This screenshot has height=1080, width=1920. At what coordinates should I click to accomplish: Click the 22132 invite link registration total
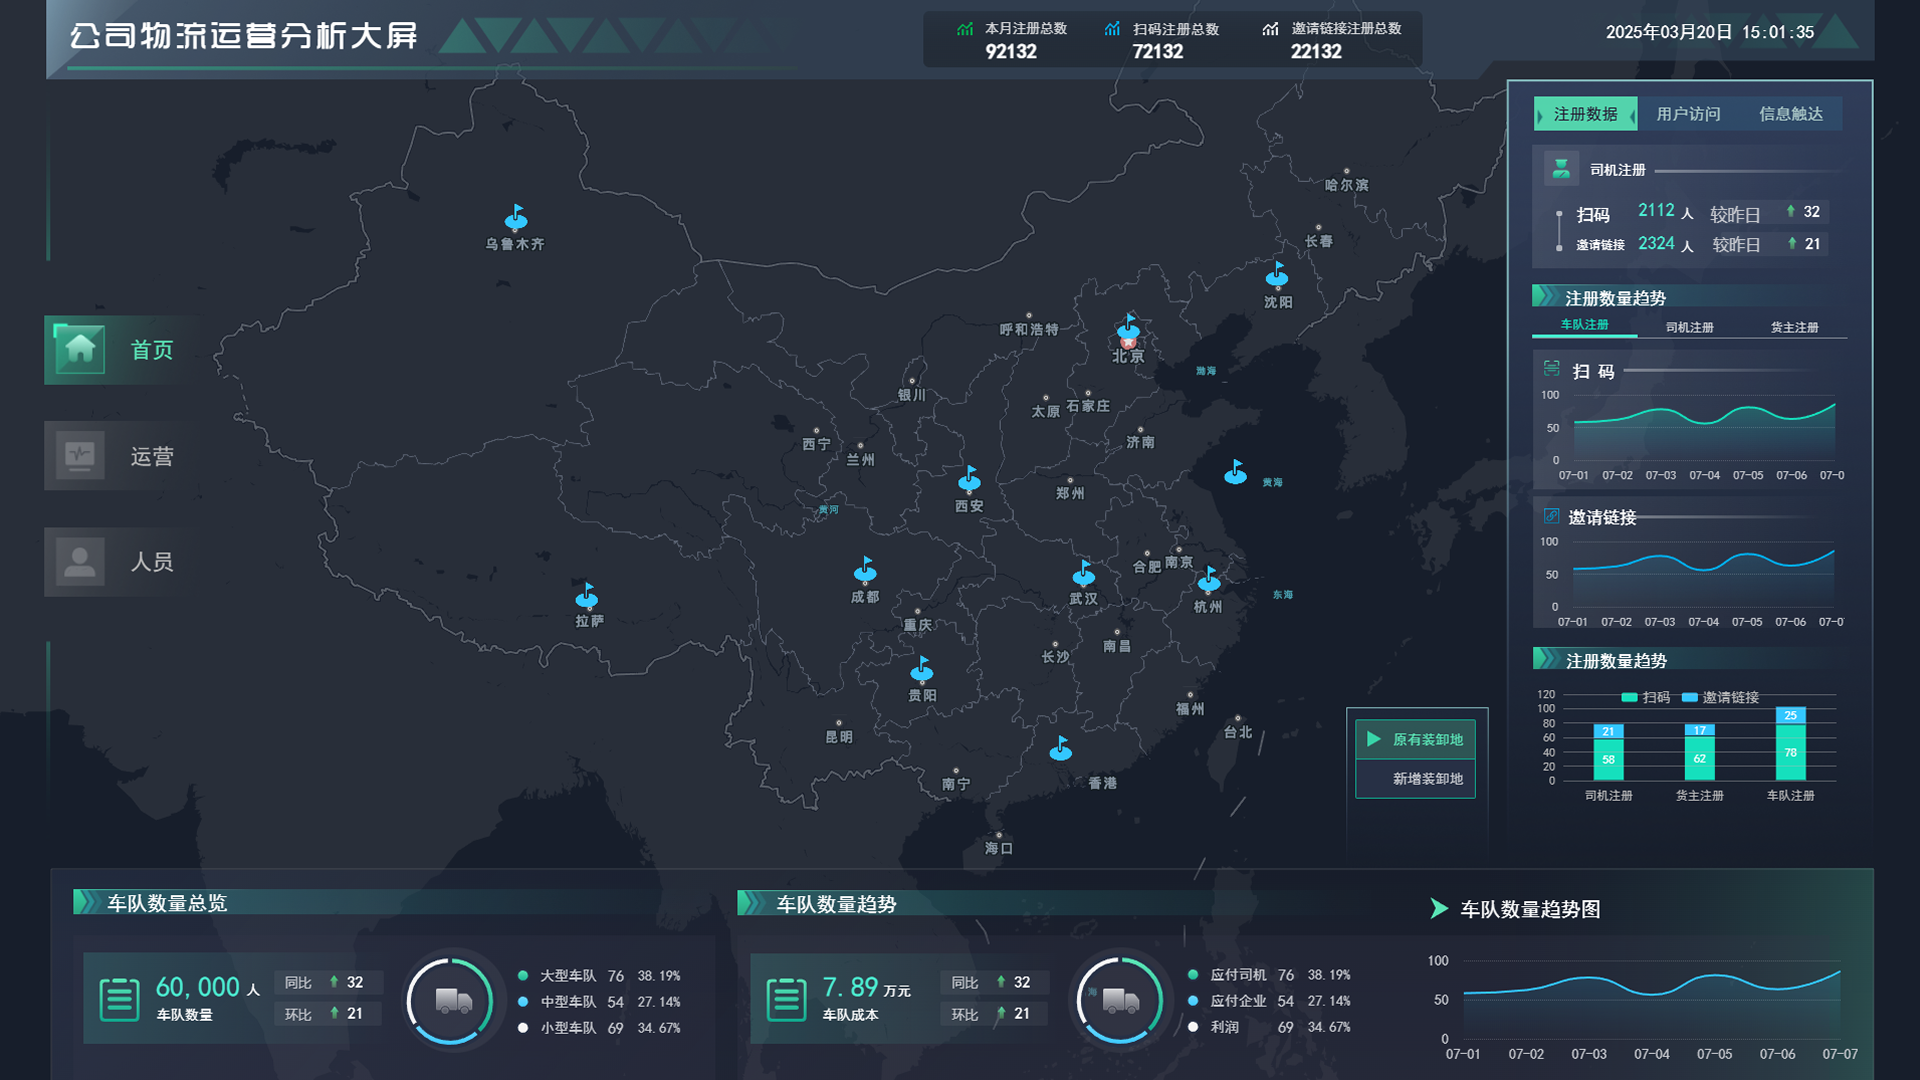tap(1316, 51)
